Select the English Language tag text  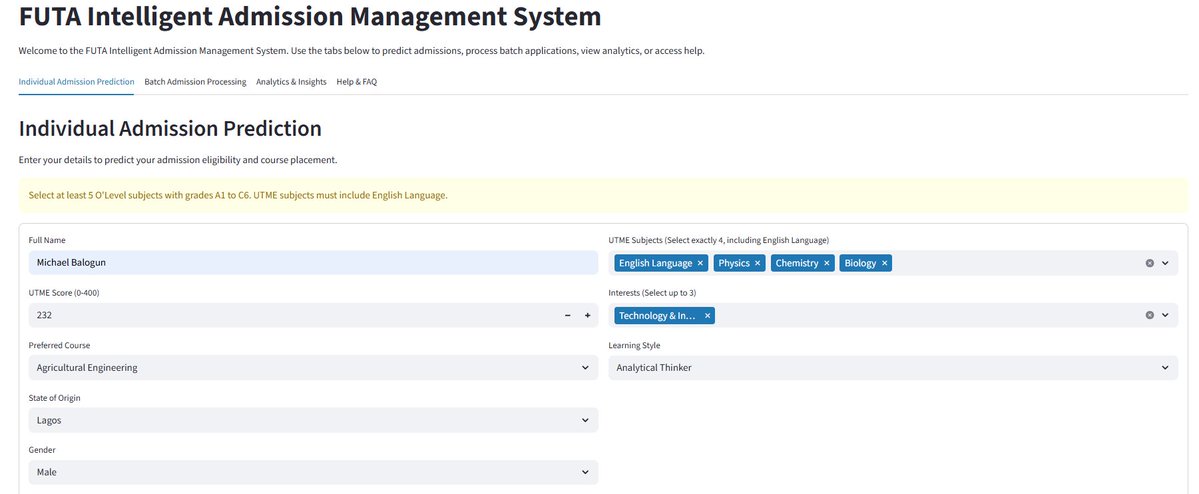pyautogui.click(x=655, y=263)
